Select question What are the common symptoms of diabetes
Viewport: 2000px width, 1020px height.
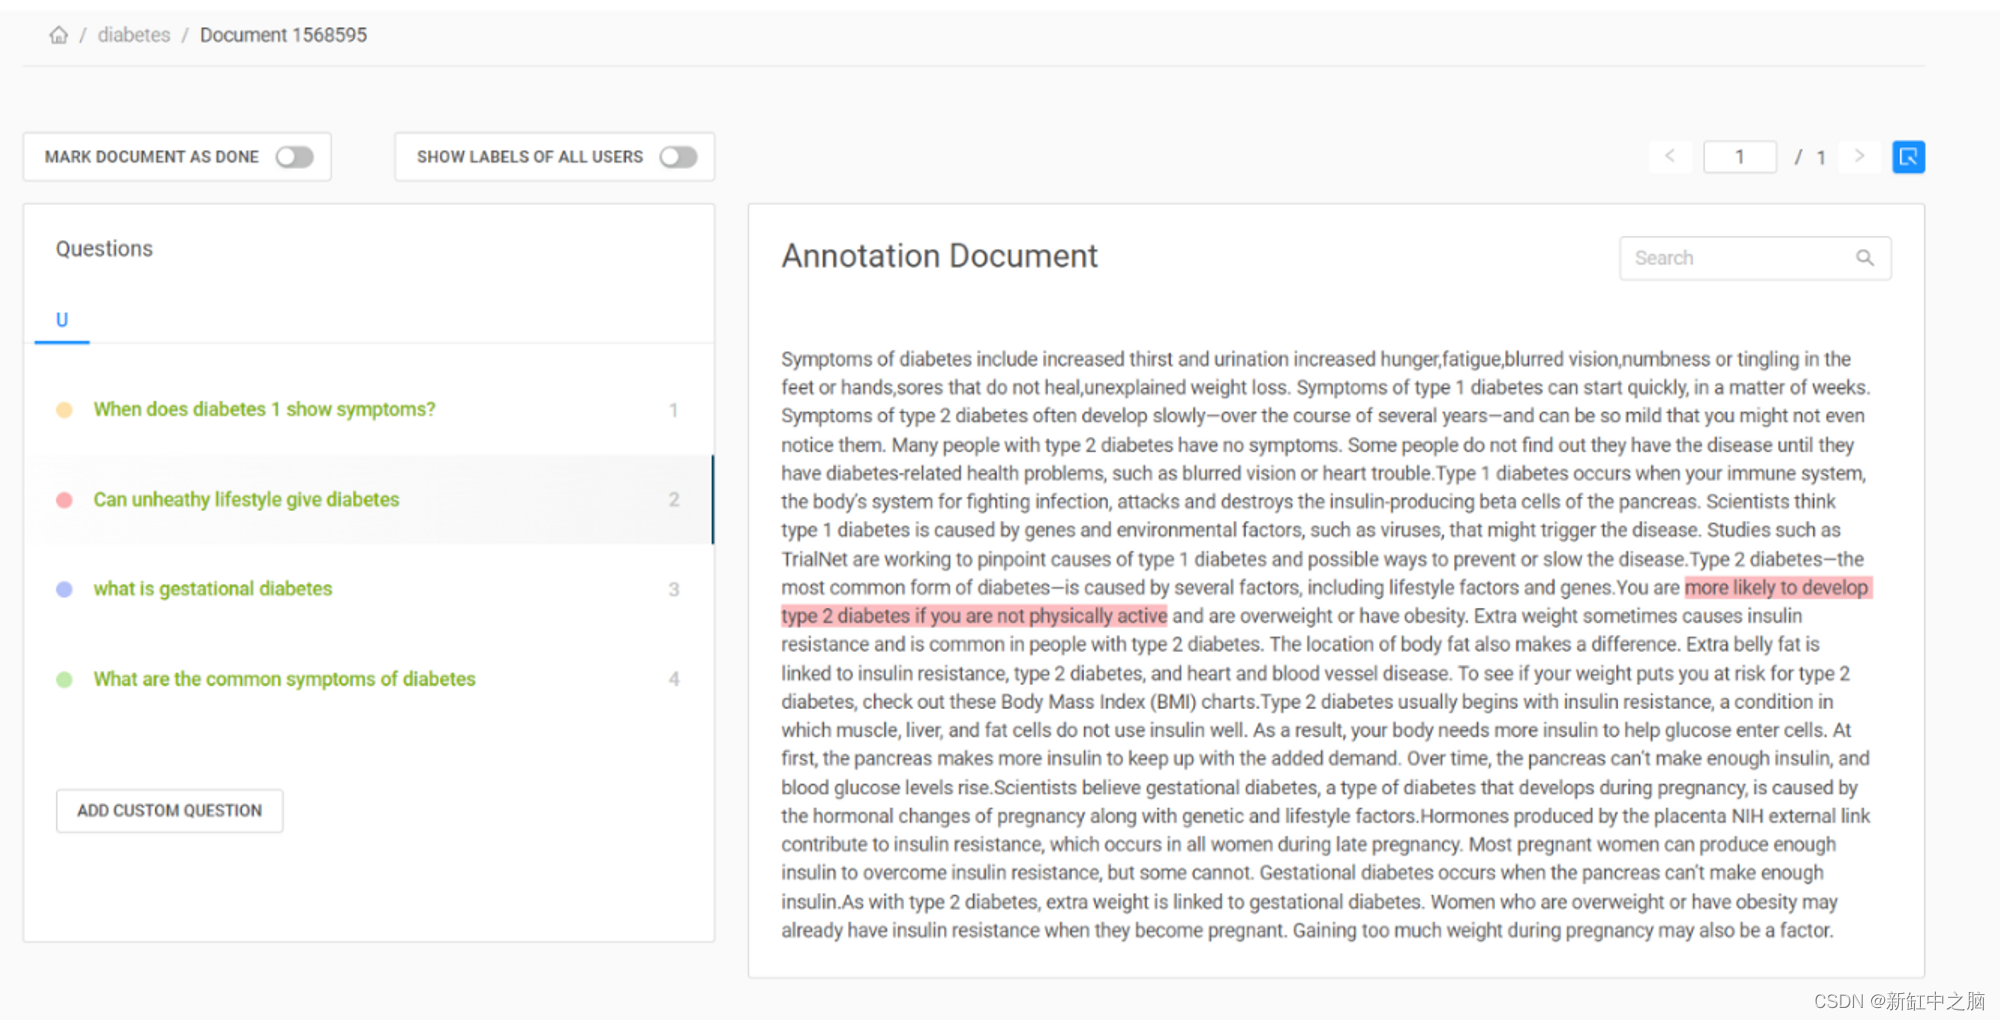[x=368, y=679]
